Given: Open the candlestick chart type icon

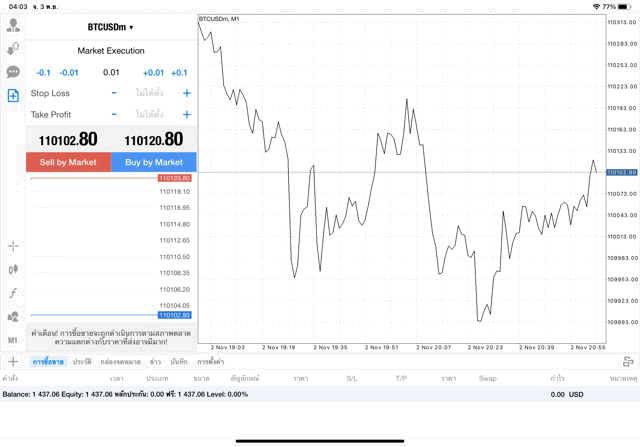Looking at the screenshot, I should tap(13, 269).
